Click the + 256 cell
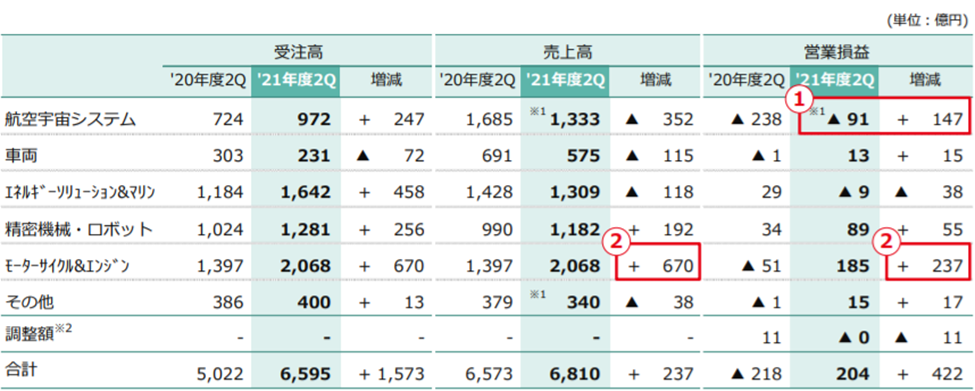Image resolution: width=975 pixels, height=391 pixels. [x=391, y=230]
